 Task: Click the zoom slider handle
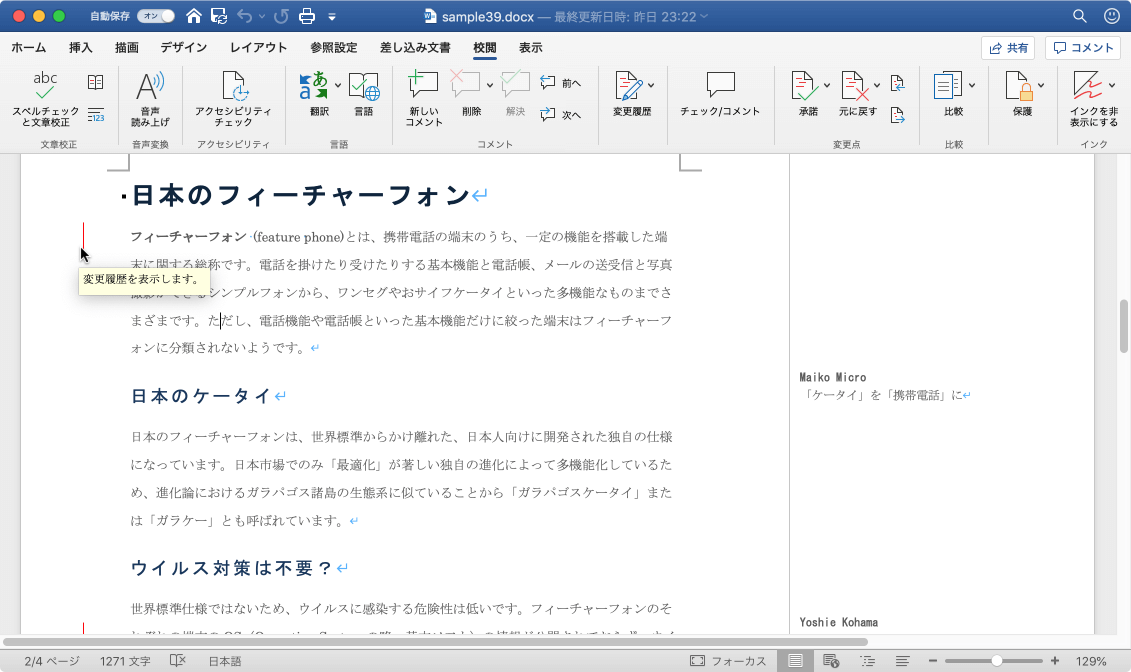pyautogui.click(x=996, y=661)
